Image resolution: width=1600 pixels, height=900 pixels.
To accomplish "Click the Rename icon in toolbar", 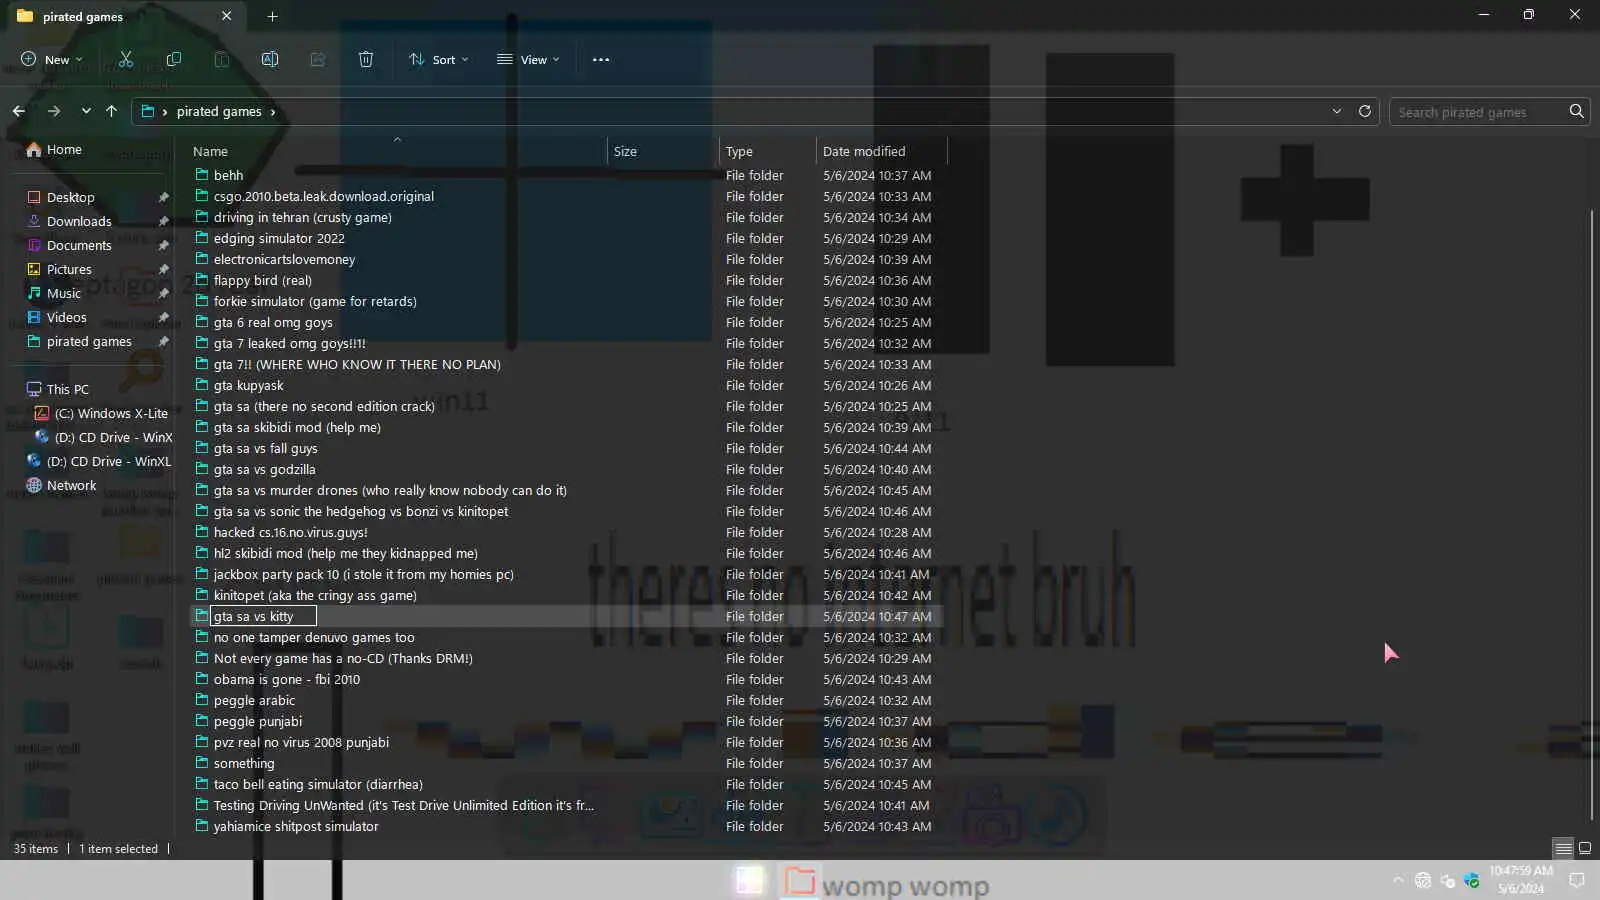I will click(x=270, y=59).
